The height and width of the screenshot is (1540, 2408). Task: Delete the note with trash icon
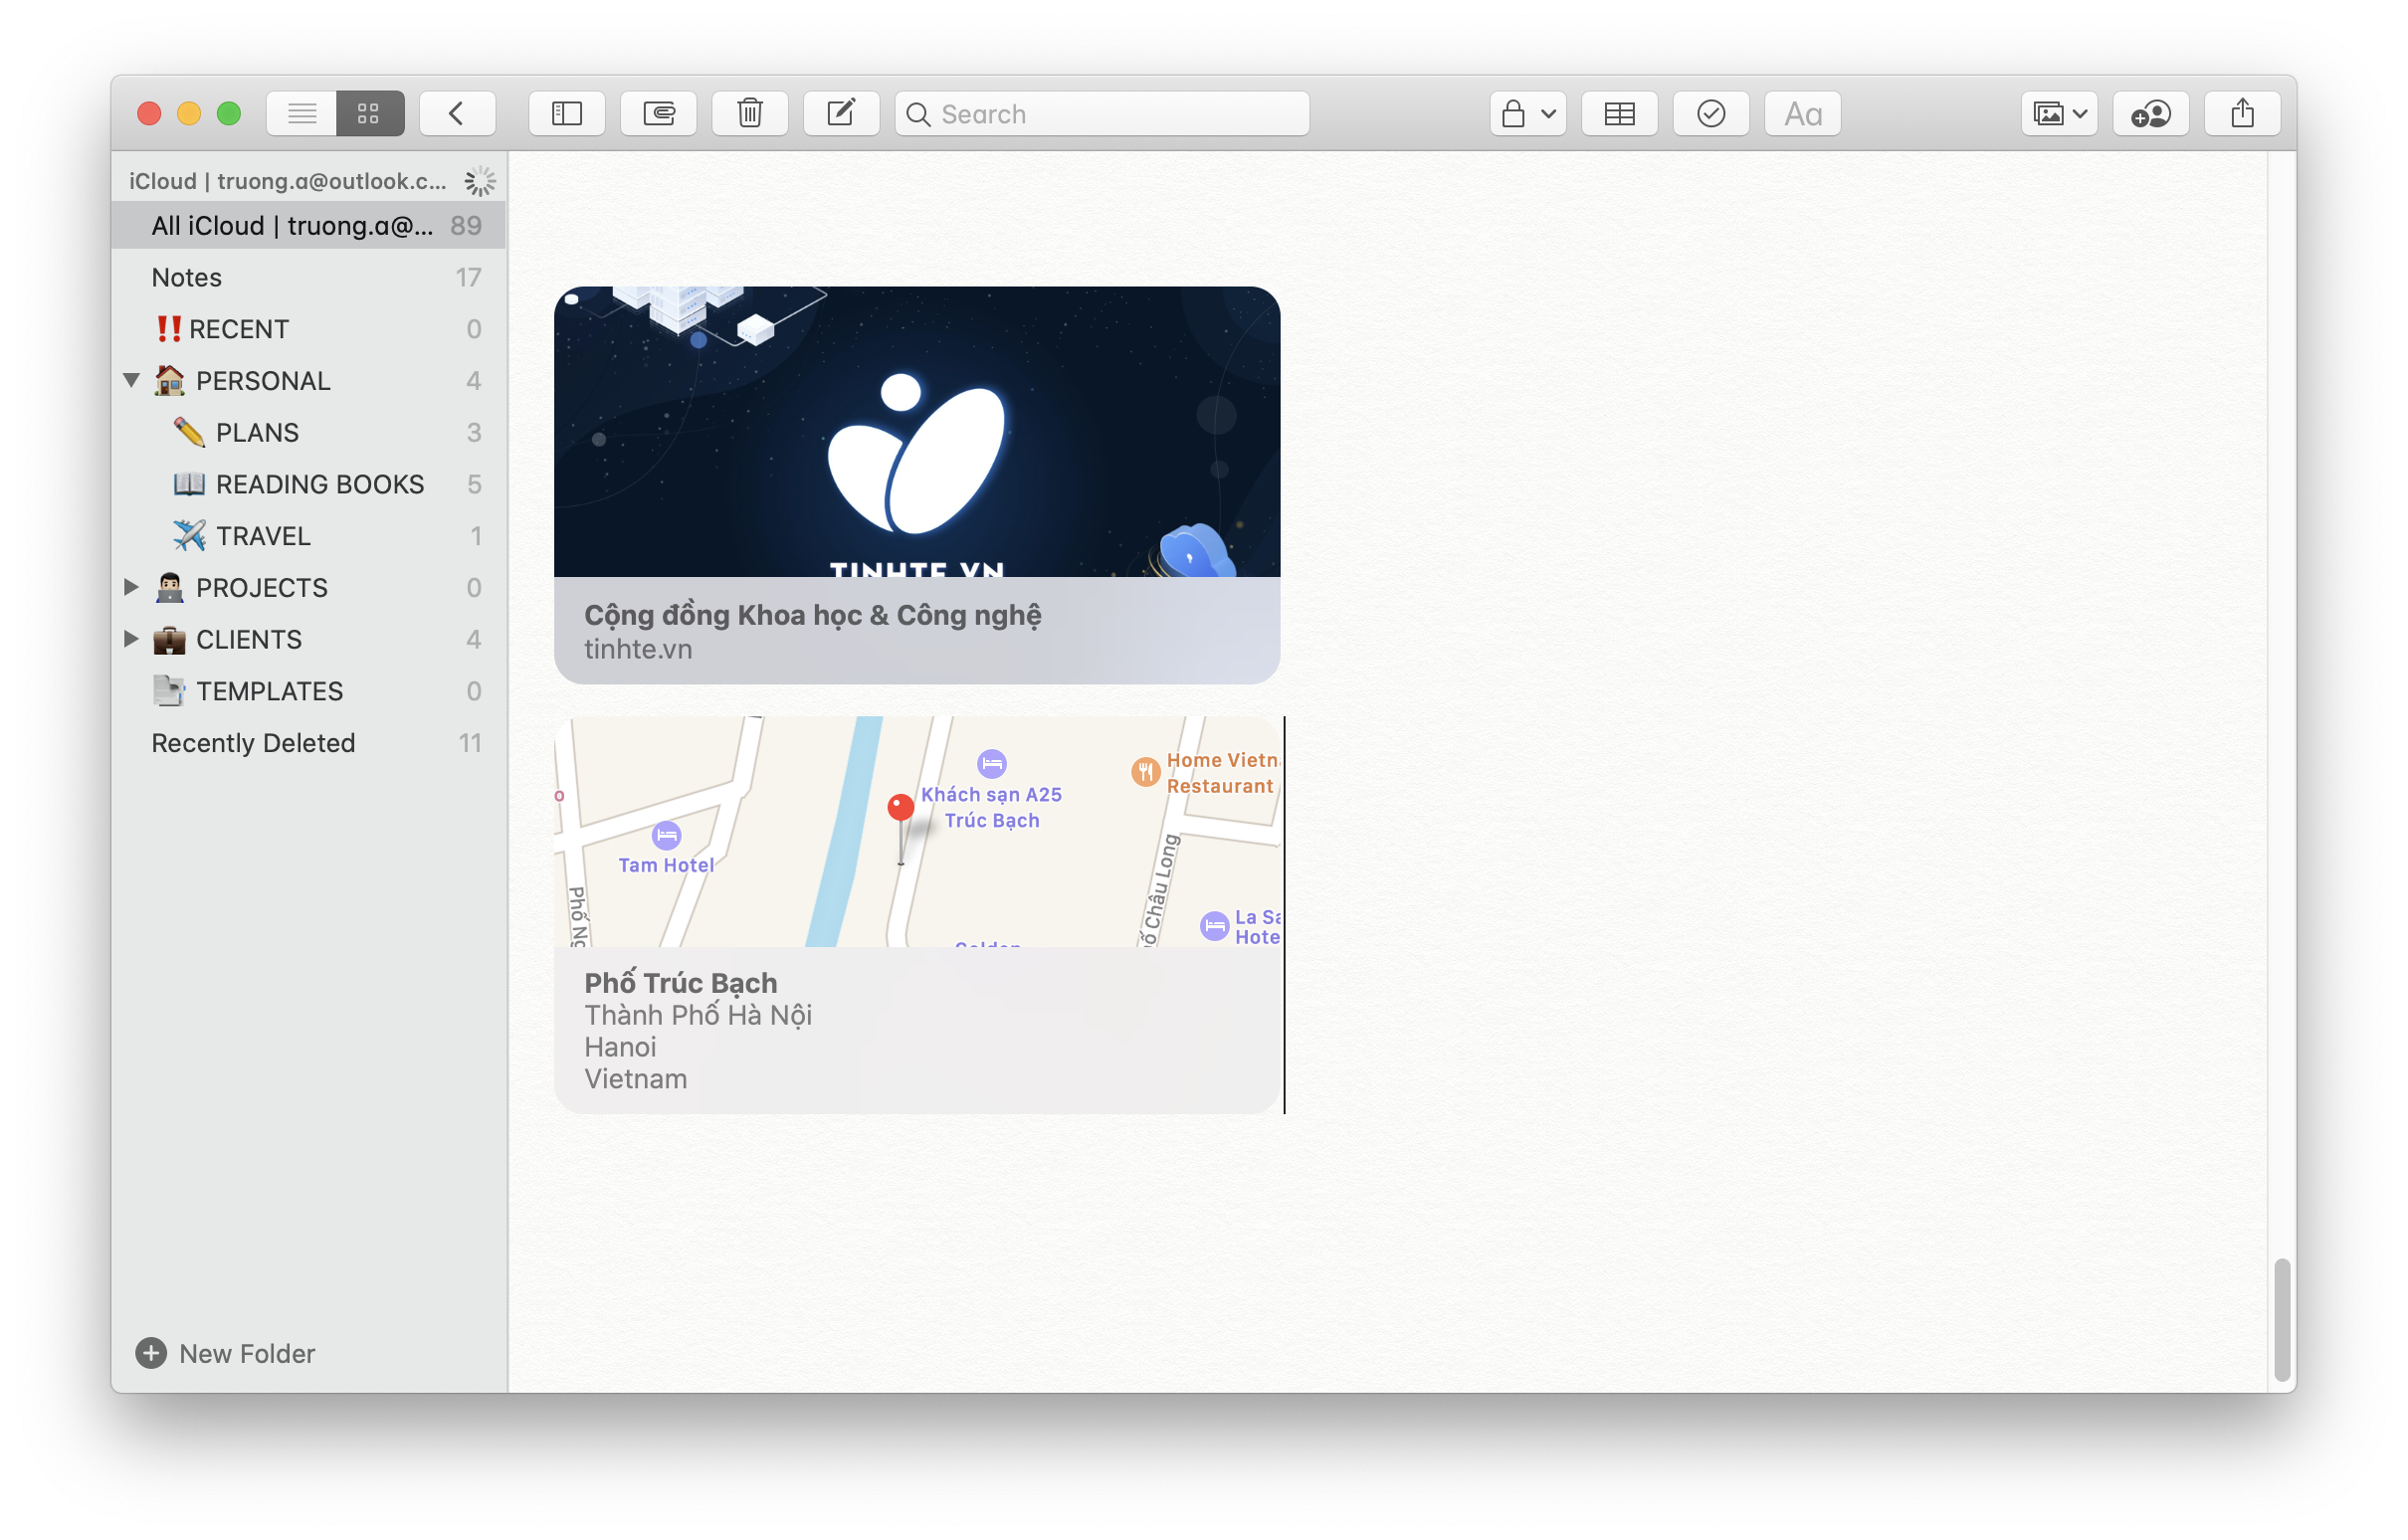750,113
